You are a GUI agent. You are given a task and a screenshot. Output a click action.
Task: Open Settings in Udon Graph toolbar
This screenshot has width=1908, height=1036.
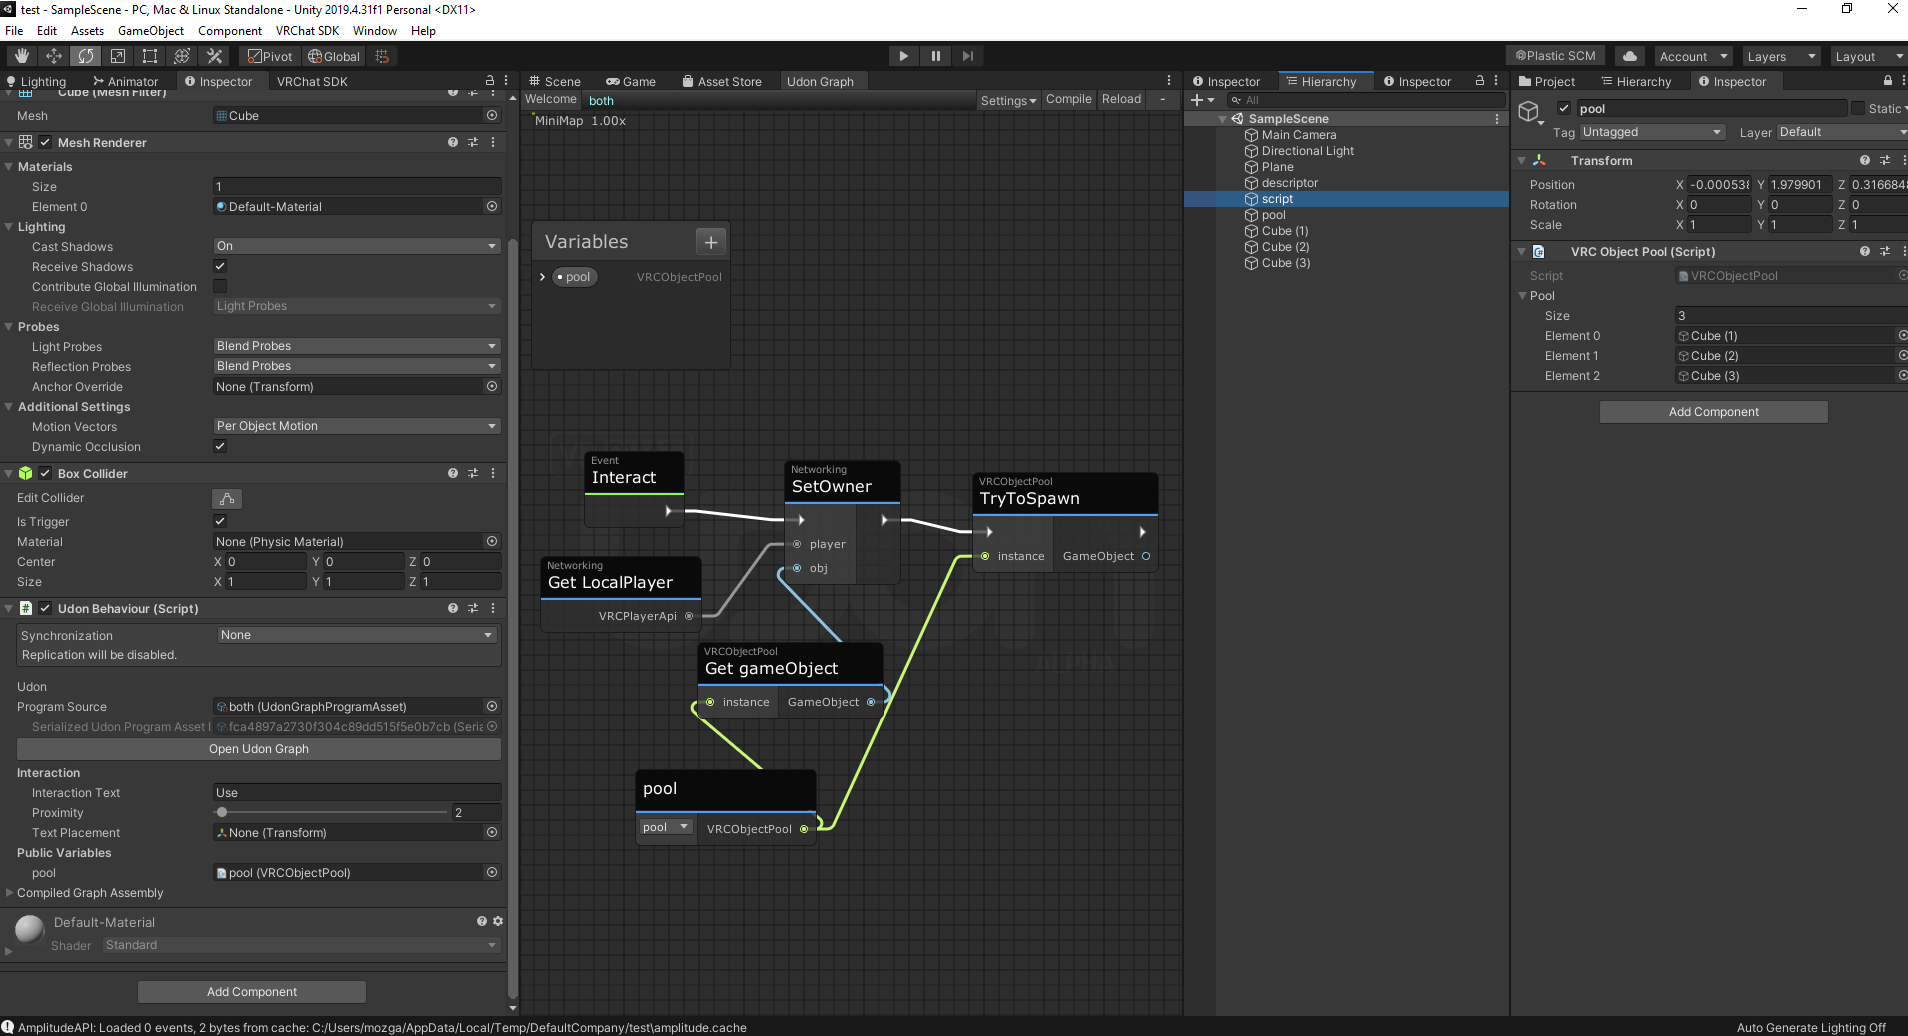1008,100
